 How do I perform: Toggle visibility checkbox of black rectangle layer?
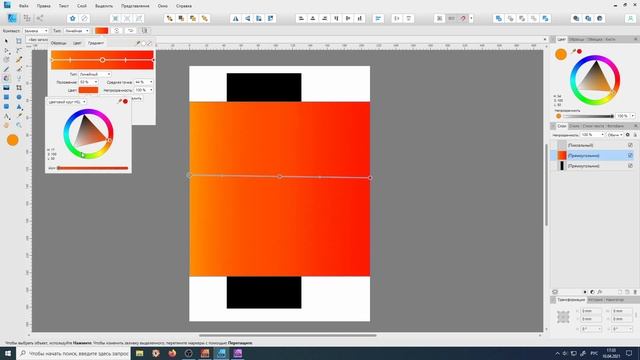(x=630, y=166)
